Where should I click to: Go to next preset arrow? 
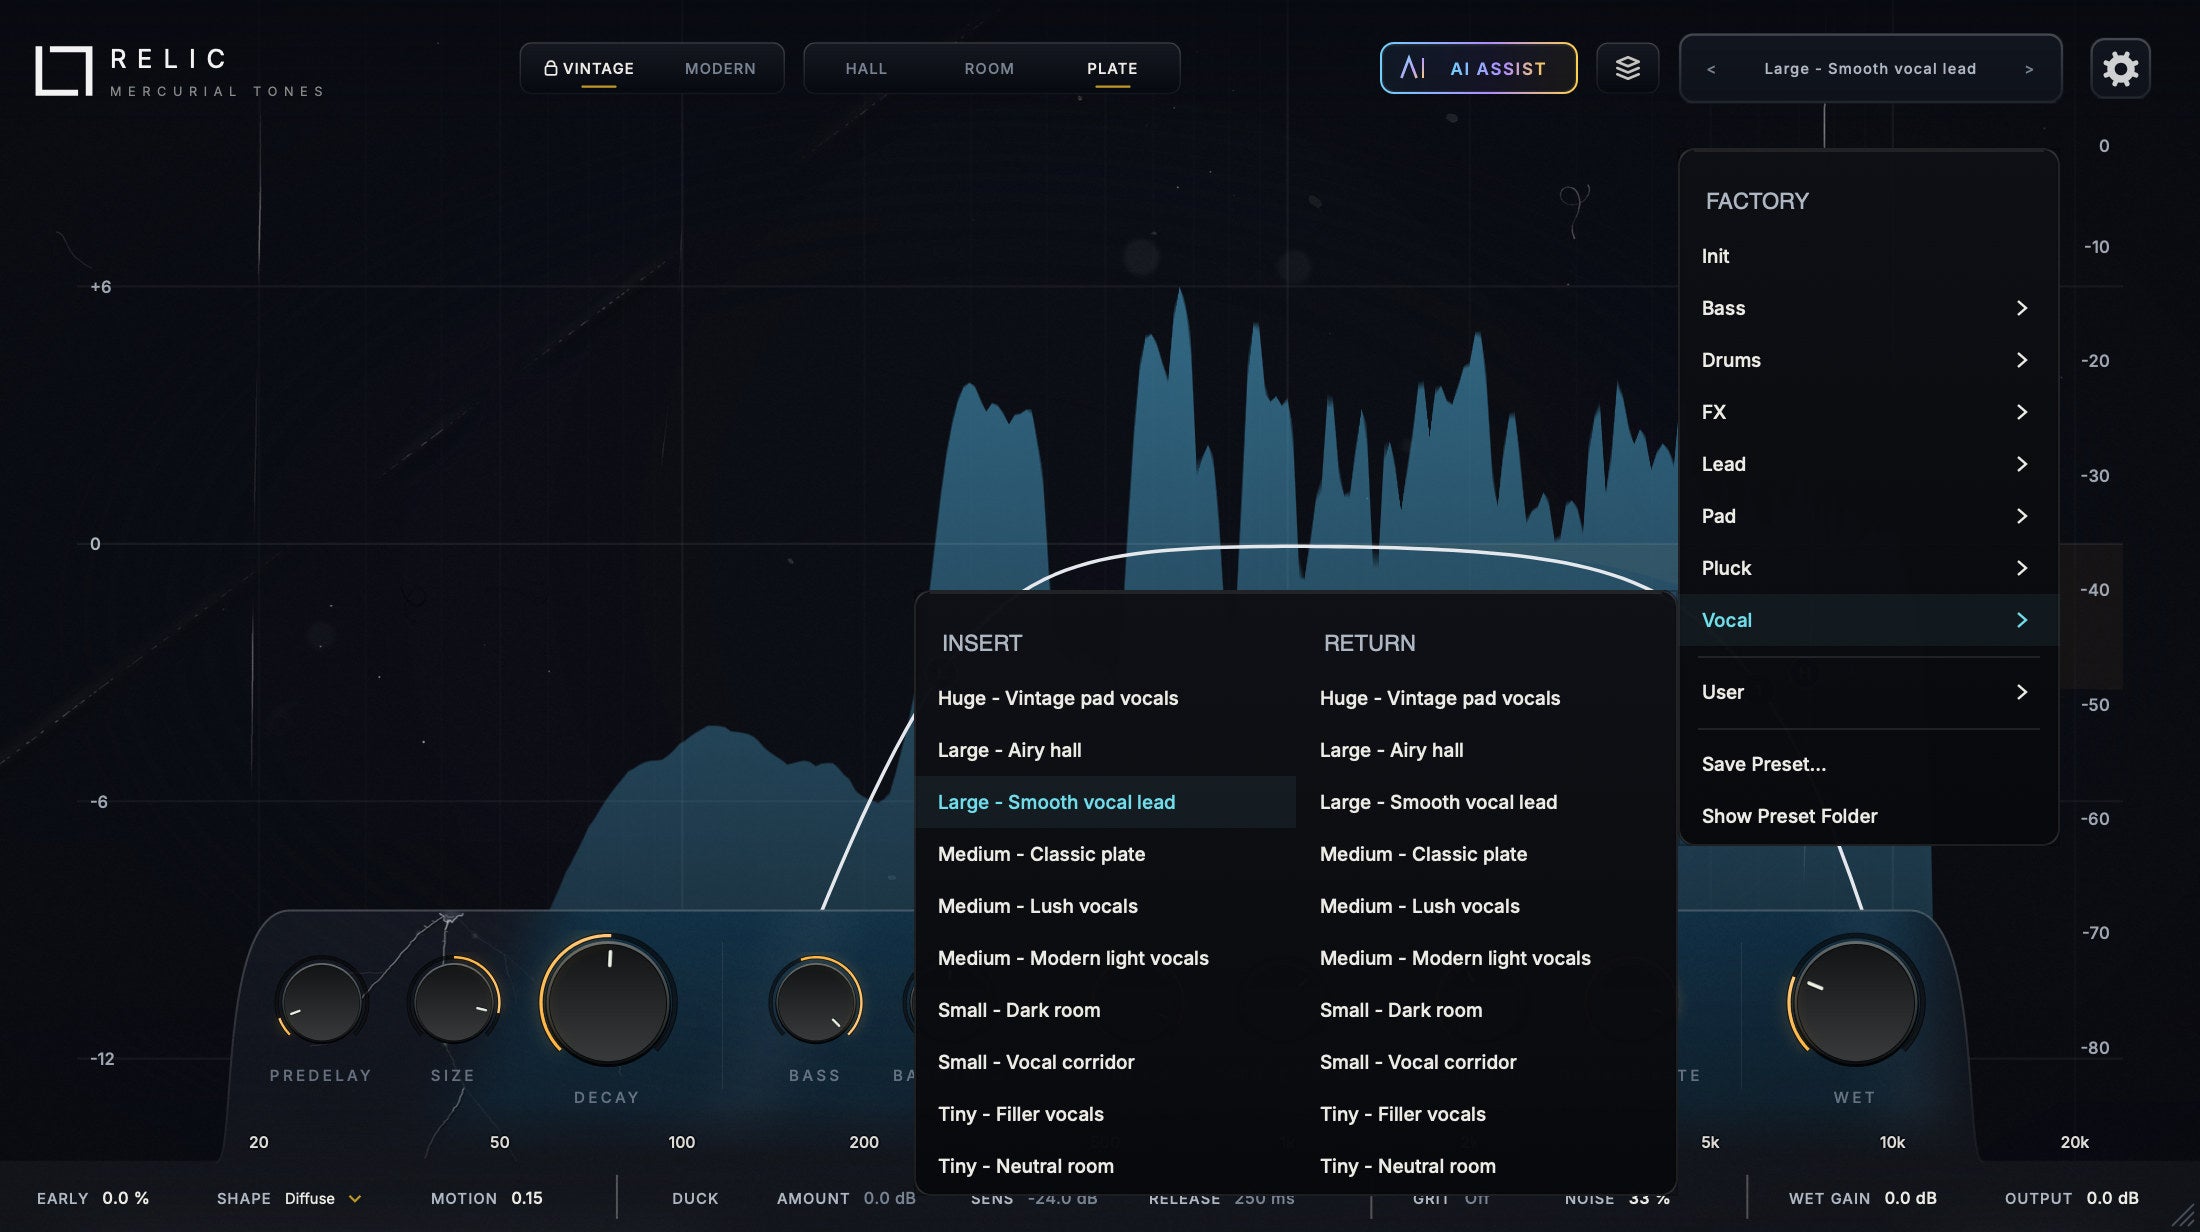(2029, 69)
